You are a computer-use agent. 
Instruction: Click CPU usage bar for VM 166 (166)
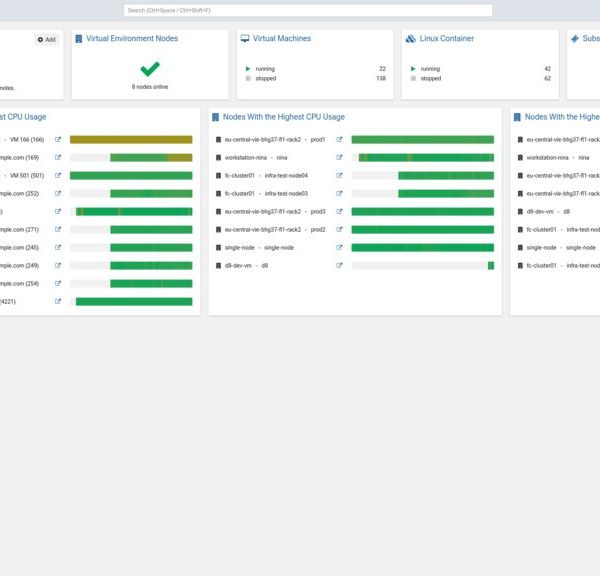131,140
